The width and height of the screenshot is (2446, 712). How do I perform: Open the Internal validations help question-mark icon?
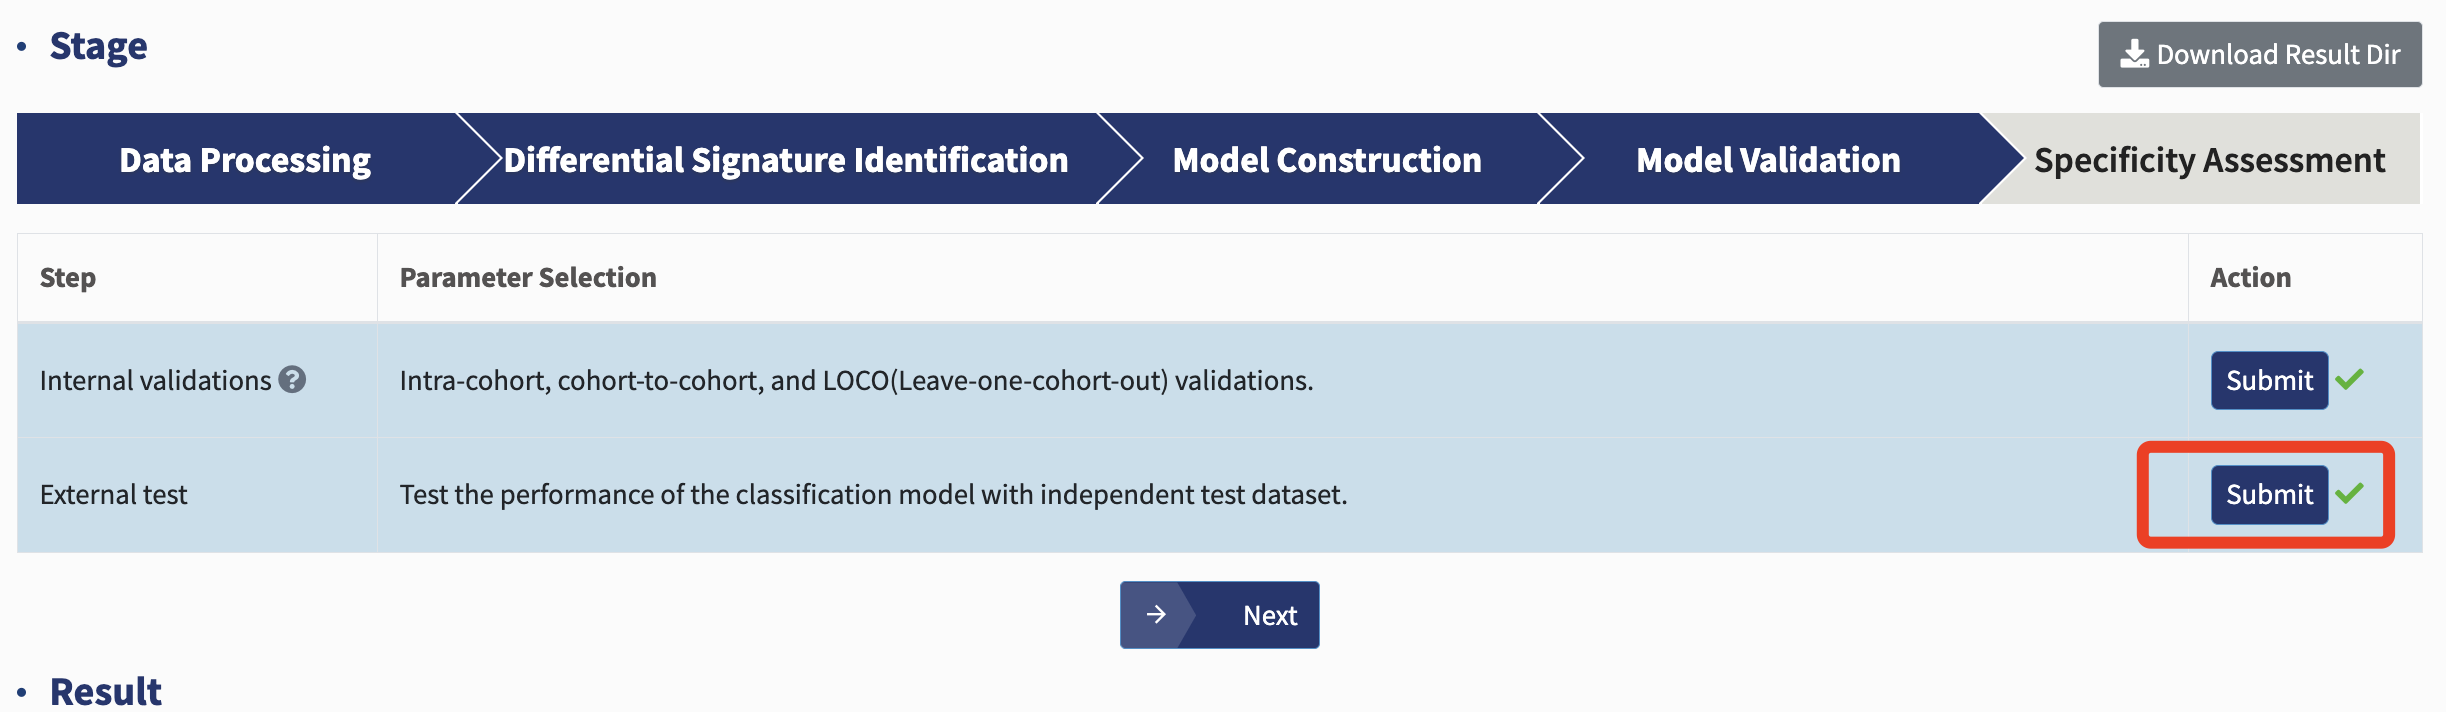point(292,379)
